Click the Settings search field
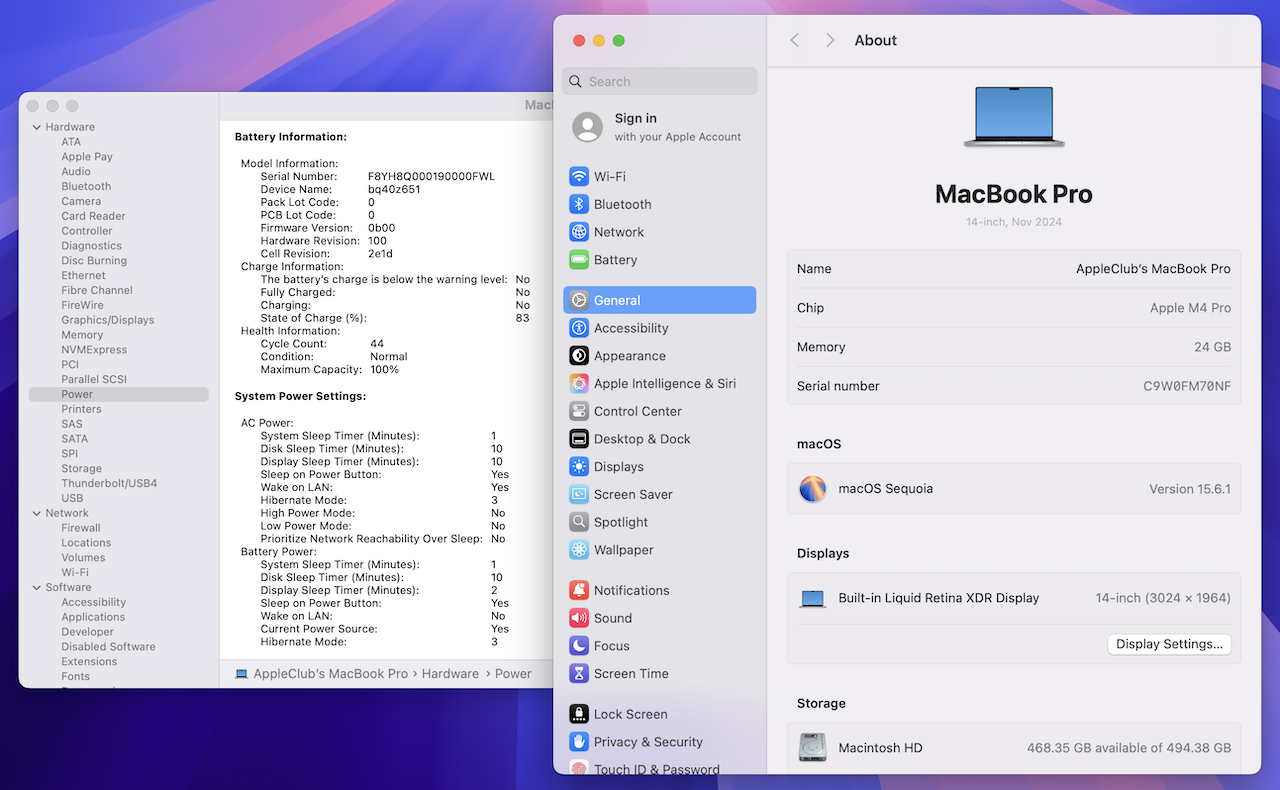The image size is (1280, 790). (660, 82)
